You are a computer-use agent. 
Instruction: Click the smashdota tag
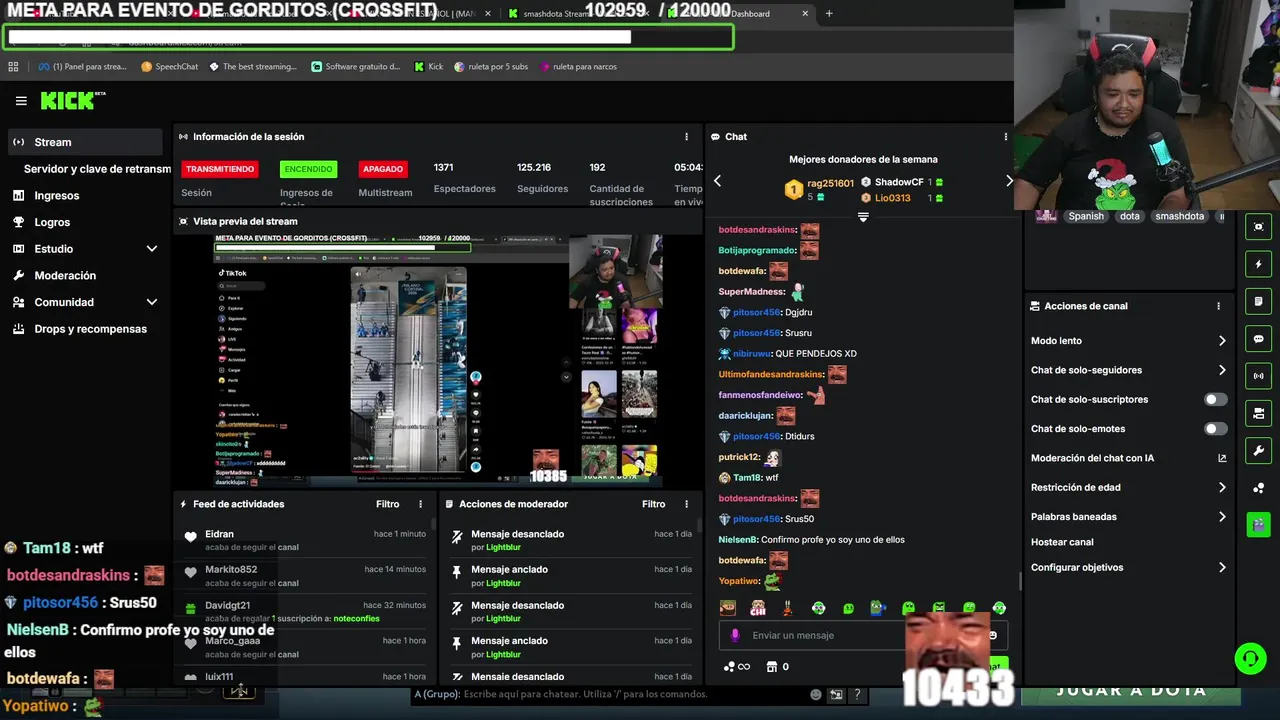pyautogui.click(x=1179, y=216)
